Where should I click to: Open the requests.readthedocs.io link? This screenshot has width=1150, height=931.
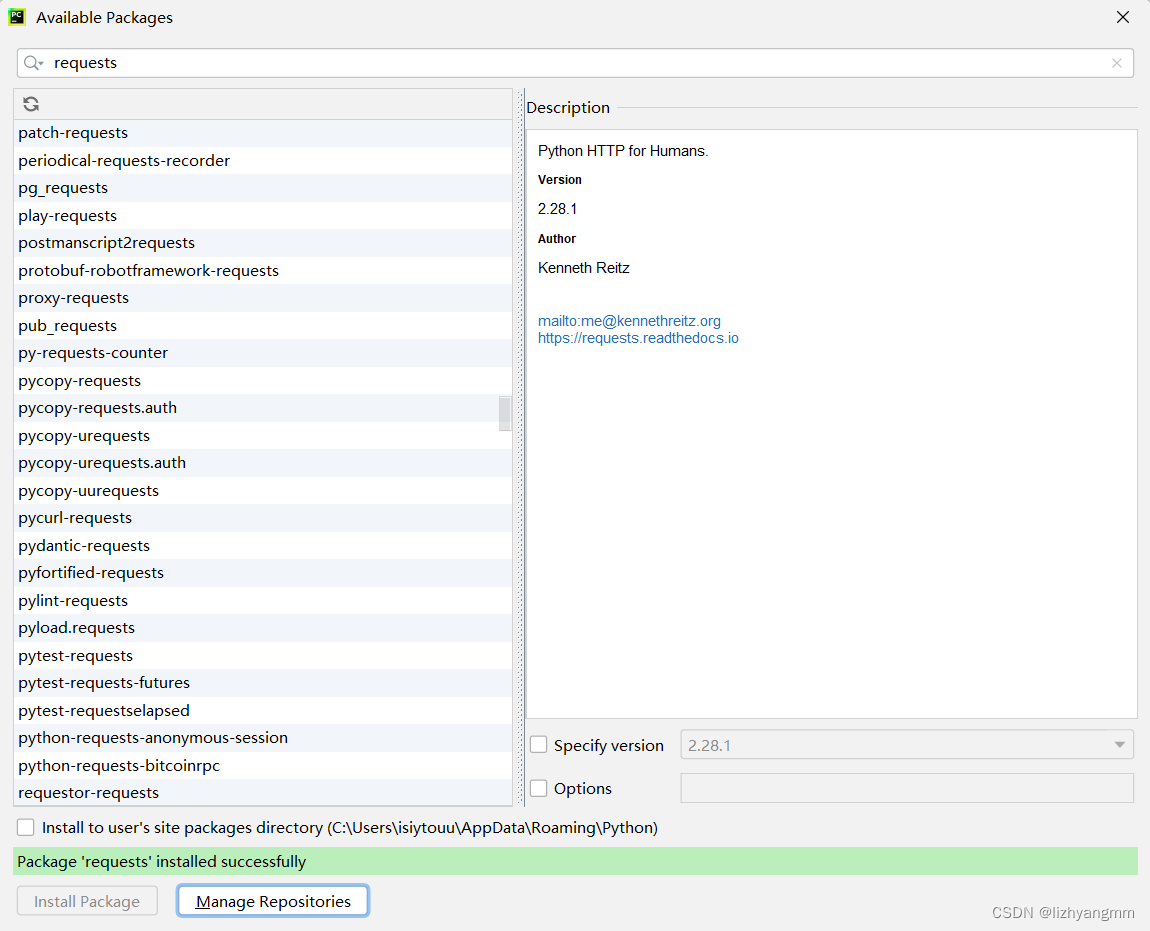coord(638,338)
